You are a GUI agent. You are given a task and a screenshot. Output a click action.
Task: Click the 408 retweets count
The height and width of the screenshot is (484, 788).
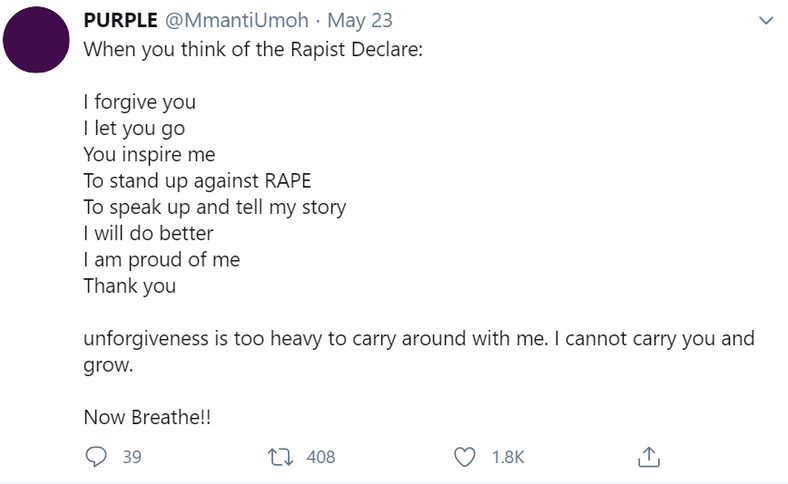(320, 457)
